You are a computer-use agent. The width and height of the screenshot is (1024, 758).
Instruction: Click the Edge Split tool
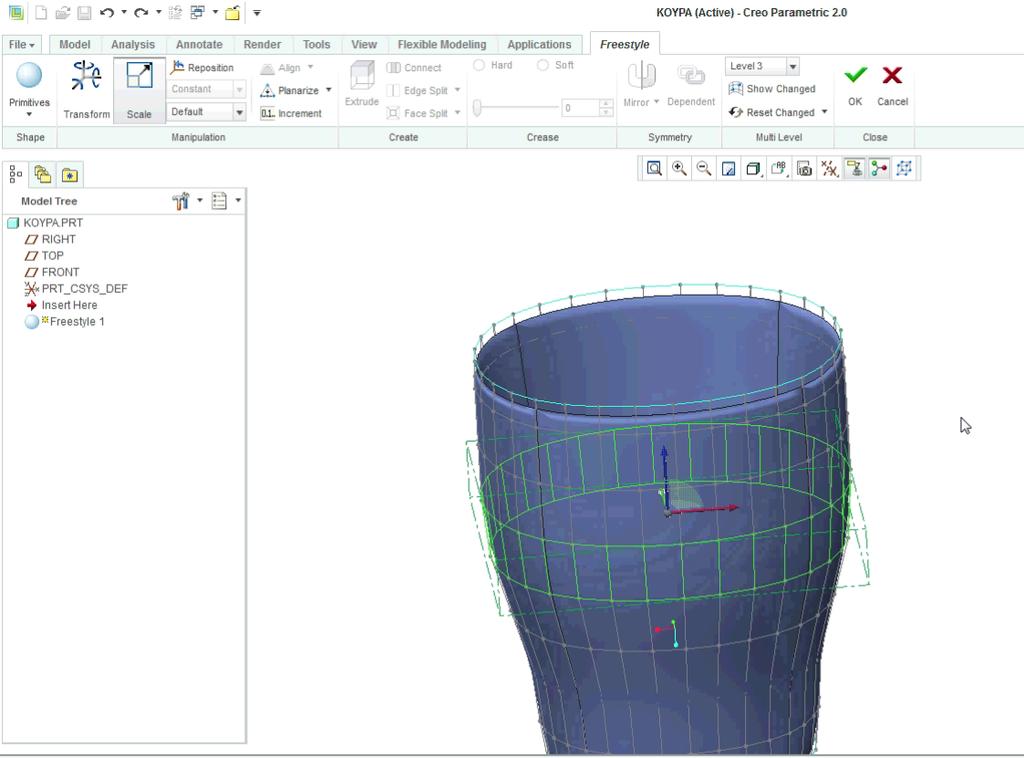(x=418, y=90)
